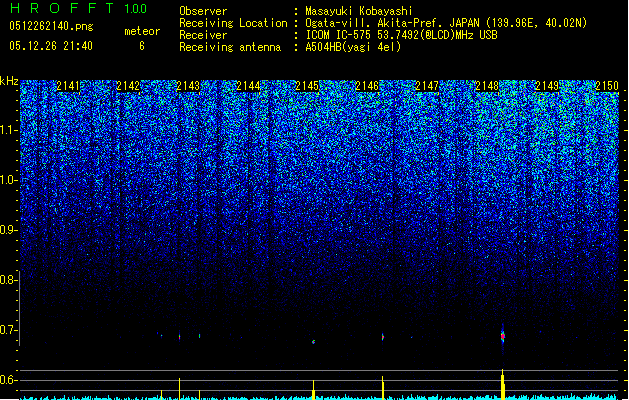Screen dimensions: 629x400
Task: Click the strong meteor echo just after 2148
Action: 503,336
